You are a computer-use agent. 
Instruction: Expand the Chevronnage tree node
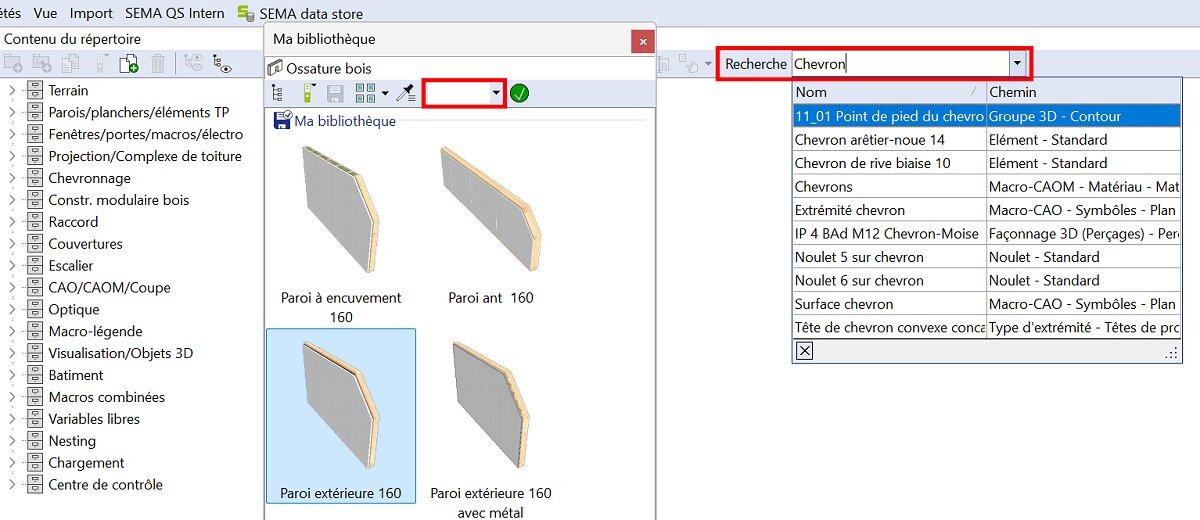[13, 178]
